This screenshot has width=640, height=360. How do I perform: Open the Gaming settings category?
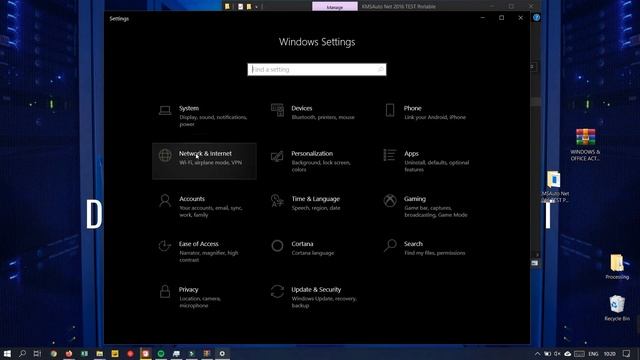point(429,207)
